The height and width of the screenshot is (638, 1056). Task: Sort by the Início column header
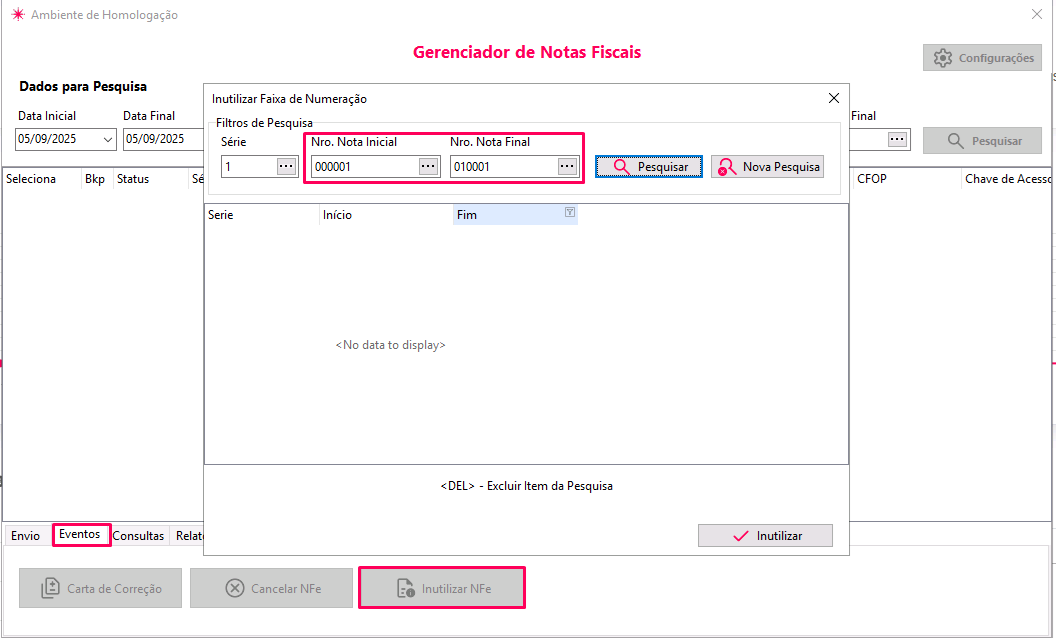[x=385, y=215]
